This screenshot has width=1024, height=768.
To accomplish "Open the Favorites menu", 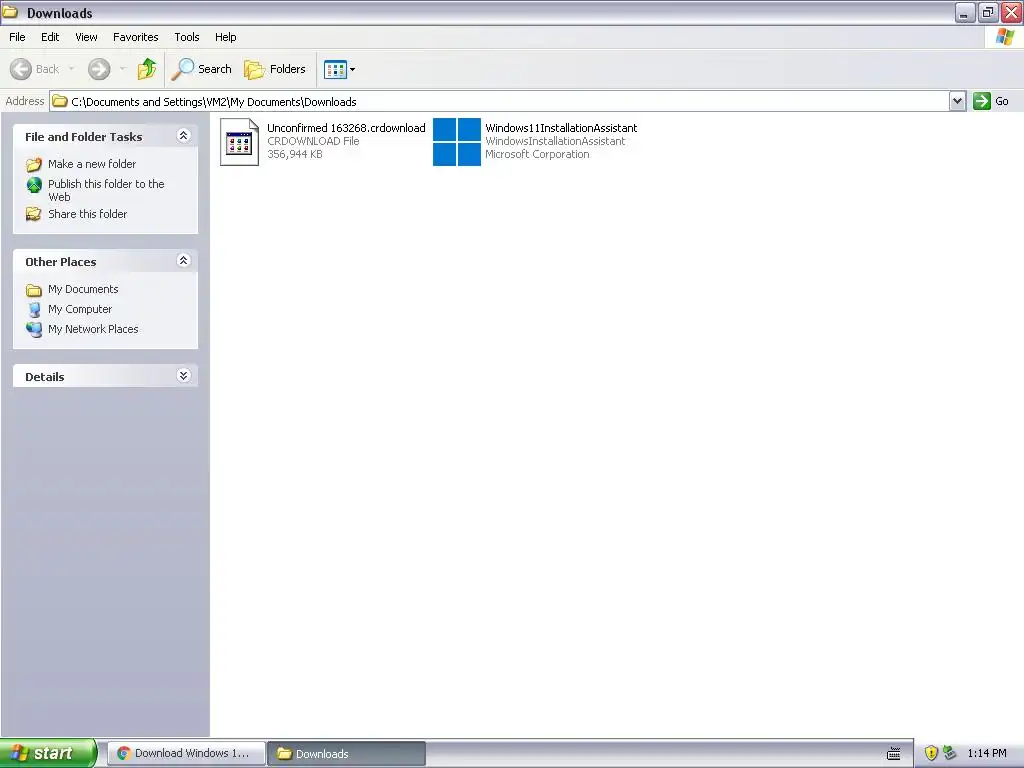I will pyautogui.click(x=136, y=37).
